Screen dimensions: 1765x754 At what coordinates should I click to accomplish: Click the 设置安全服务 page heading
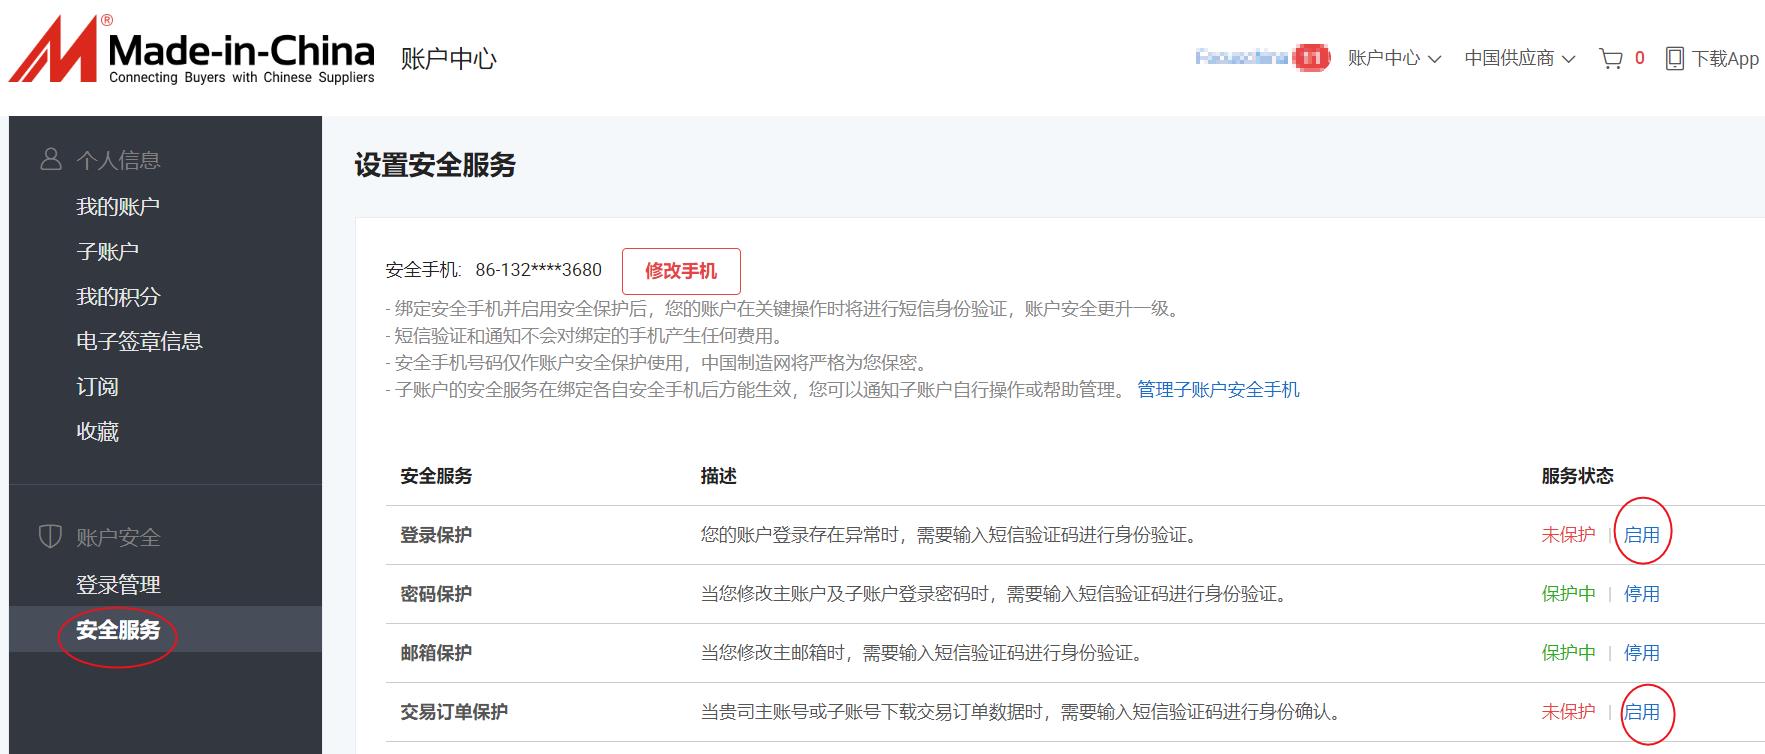(x=435, y=165)
